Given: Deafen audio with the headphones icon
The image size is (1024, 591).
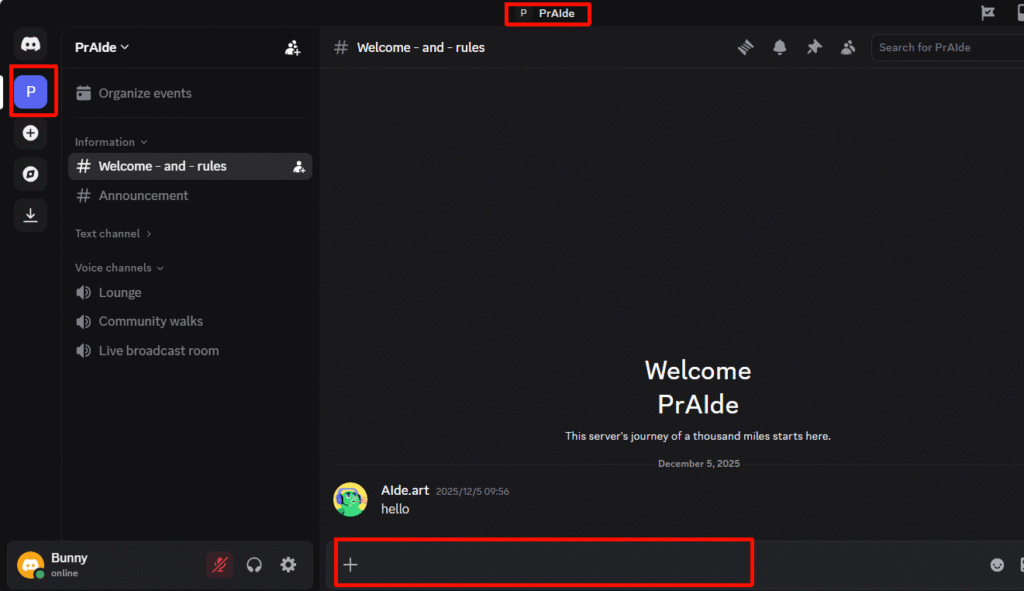Looking at the screenshot, I should click(x=254, y=564).
